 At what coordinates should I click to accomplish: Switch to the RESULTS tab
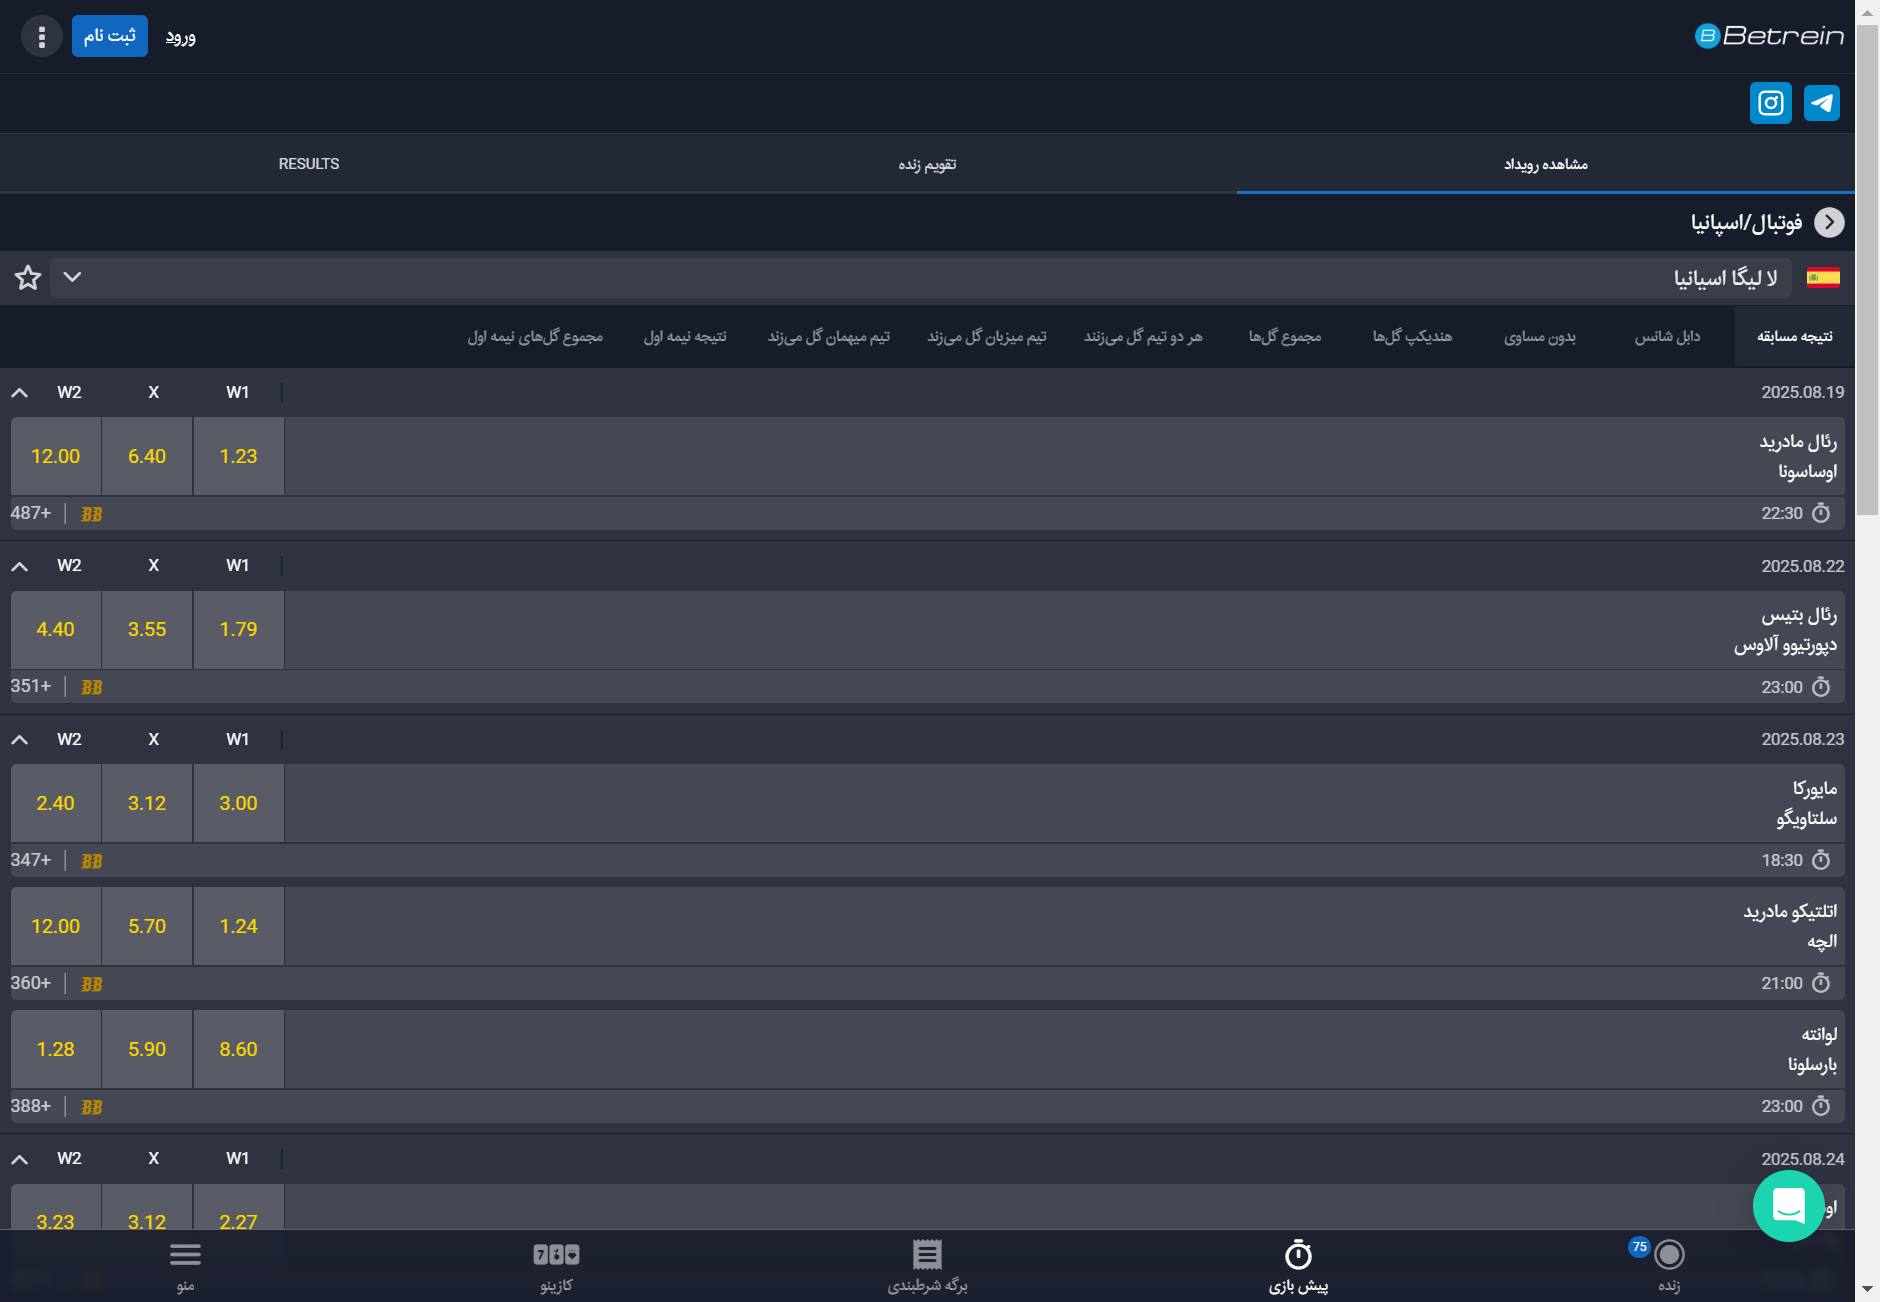tap(309, 164)
